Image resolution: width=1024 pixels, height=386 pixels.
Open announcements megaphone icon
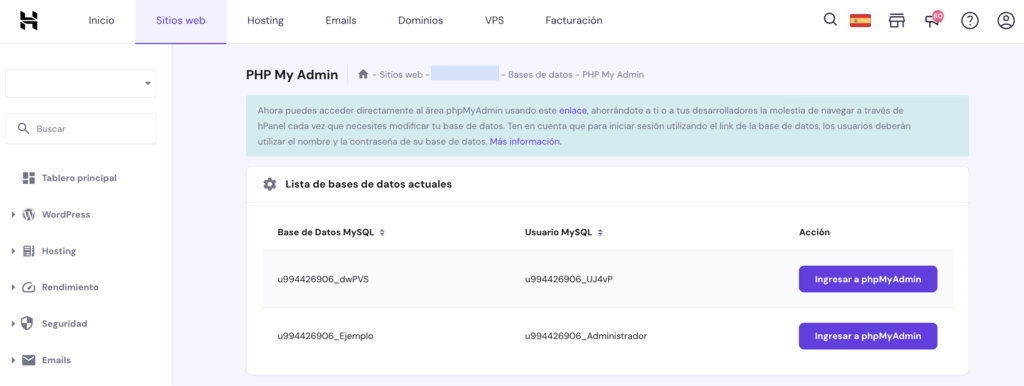click(933, 20)
